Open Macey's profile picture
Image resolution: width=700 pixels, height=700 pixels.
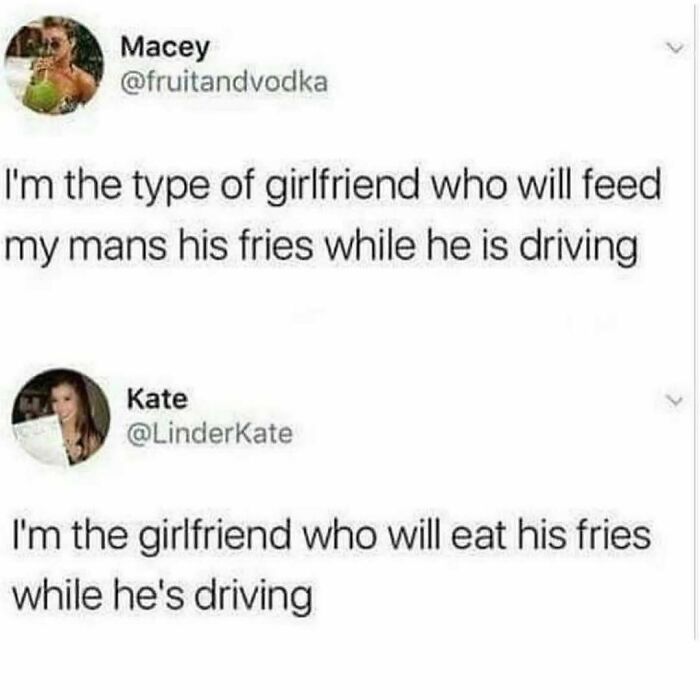click(54, 66)
